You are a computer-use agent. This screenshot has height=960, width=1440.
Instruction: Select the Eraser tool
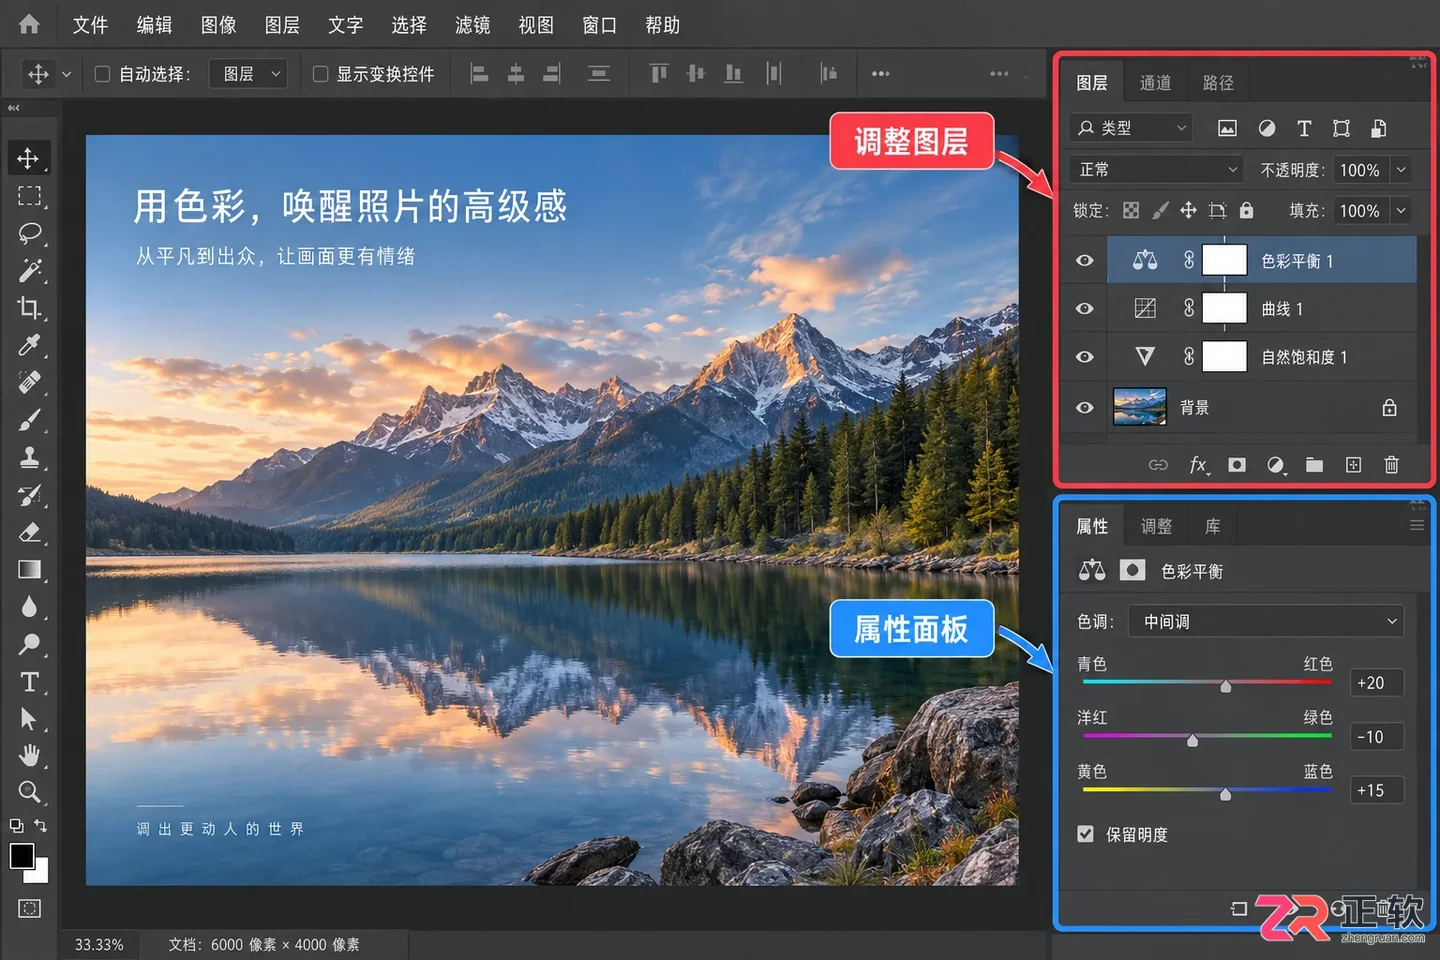coord(29,532)
